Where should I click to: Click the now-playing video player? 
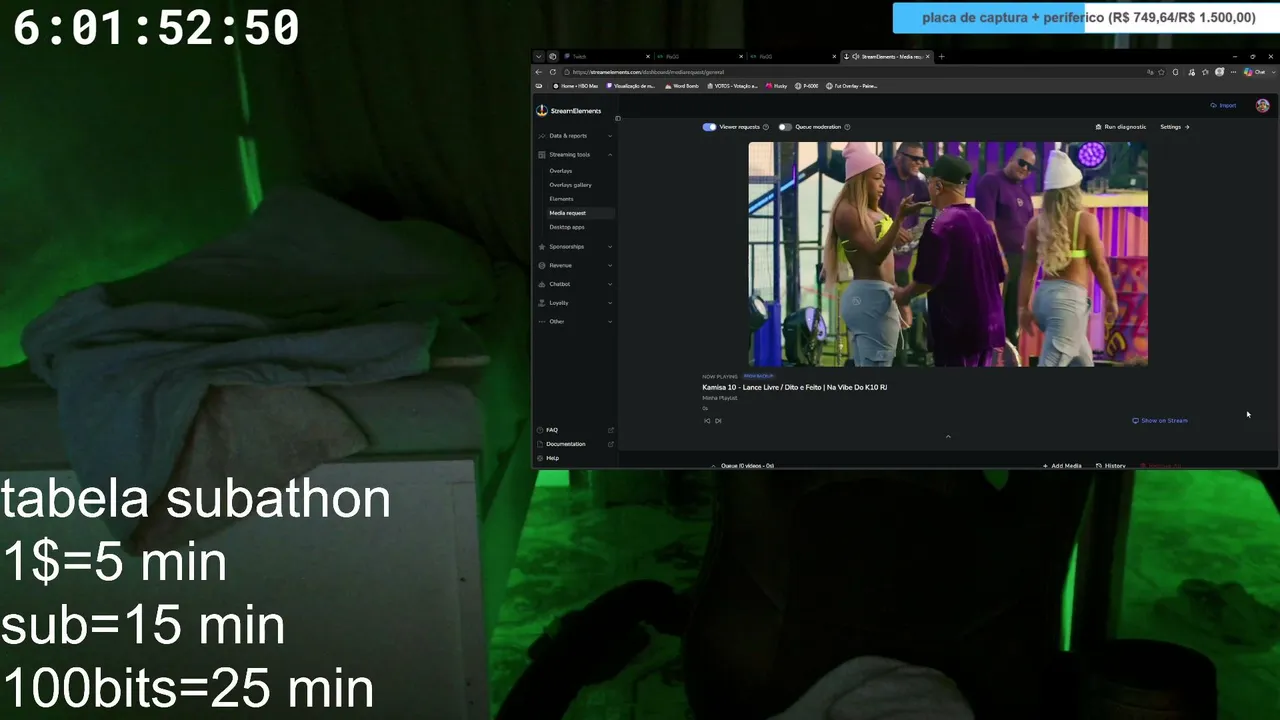[948, 254]
